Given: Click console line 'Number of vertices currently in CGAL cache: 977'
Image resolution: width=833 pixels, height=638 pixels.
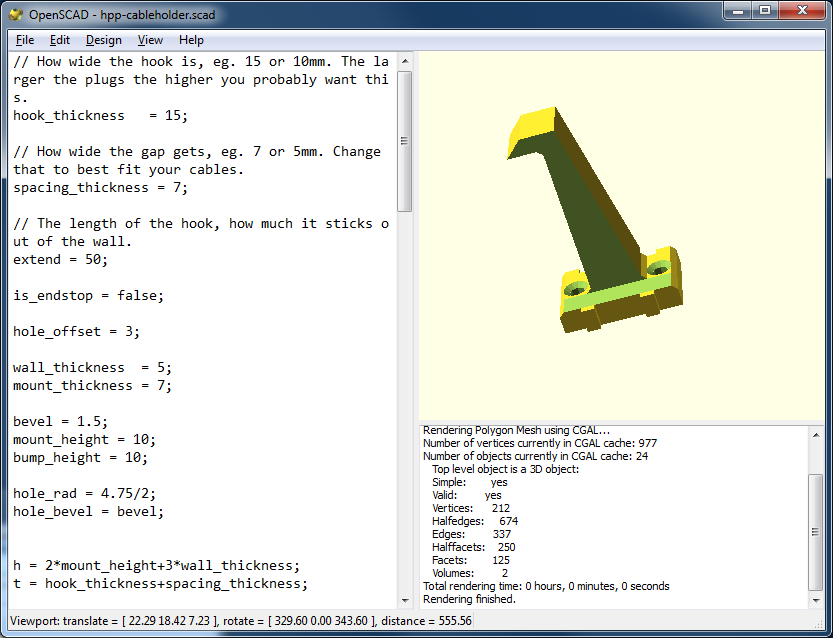Looking at the screenshot, I should (540, 443).
